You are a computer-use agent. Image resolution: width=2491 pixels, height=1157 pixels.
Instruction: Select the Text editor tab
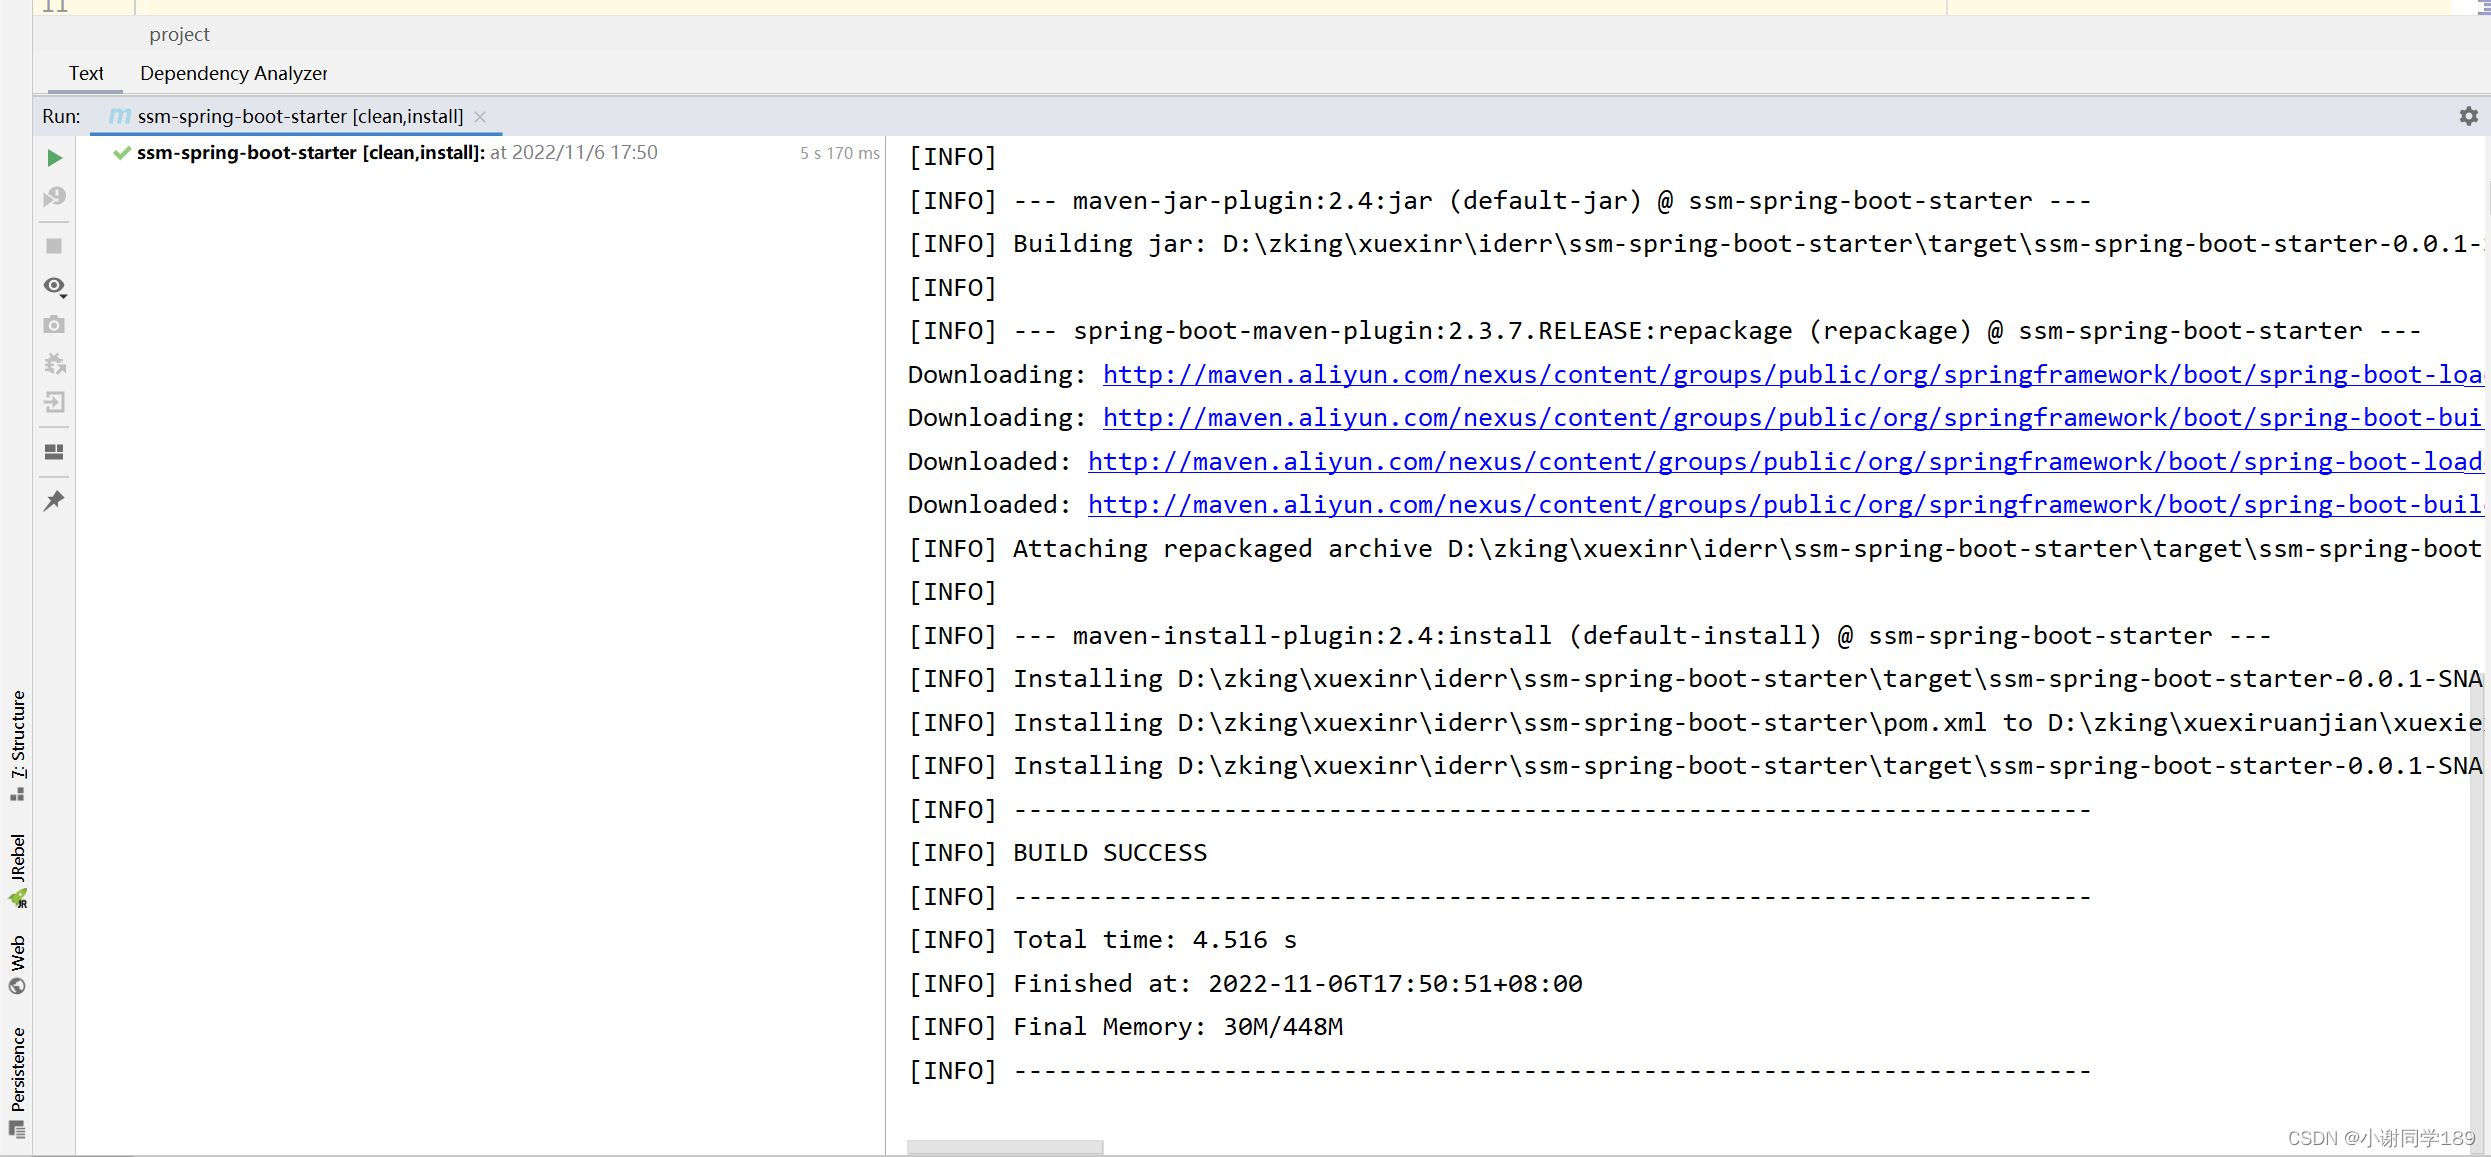click(x=86, y=73)
